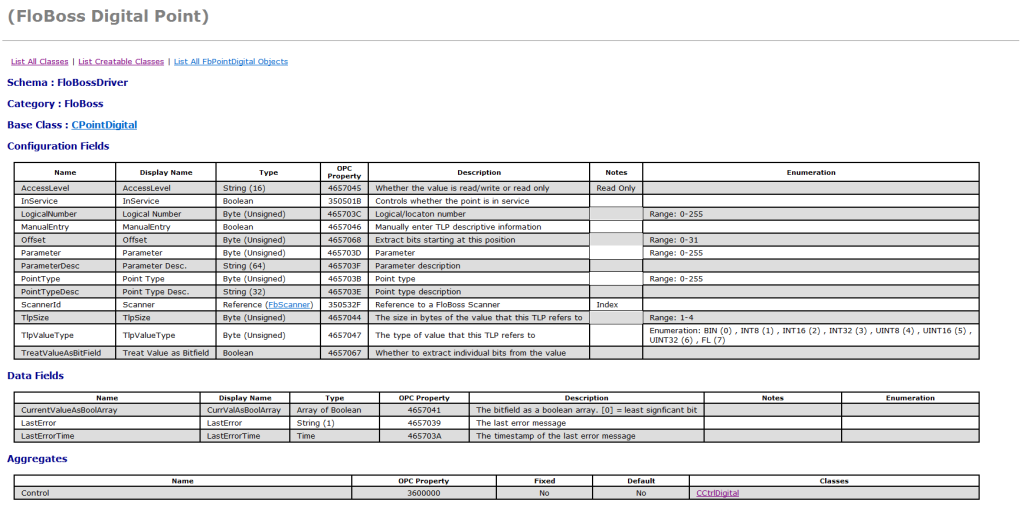Click 'Whether to extract individual bits' description

tap(470, 353)
